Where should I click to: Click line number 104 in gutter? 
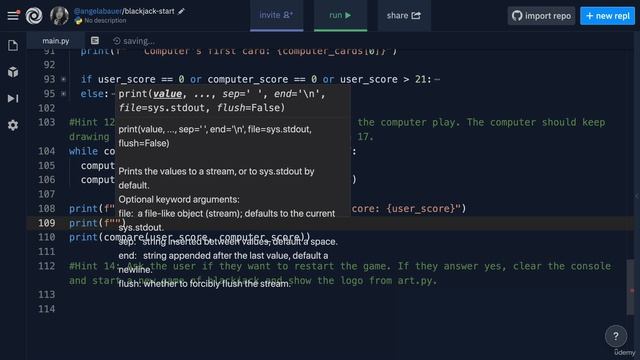(47, 151)
